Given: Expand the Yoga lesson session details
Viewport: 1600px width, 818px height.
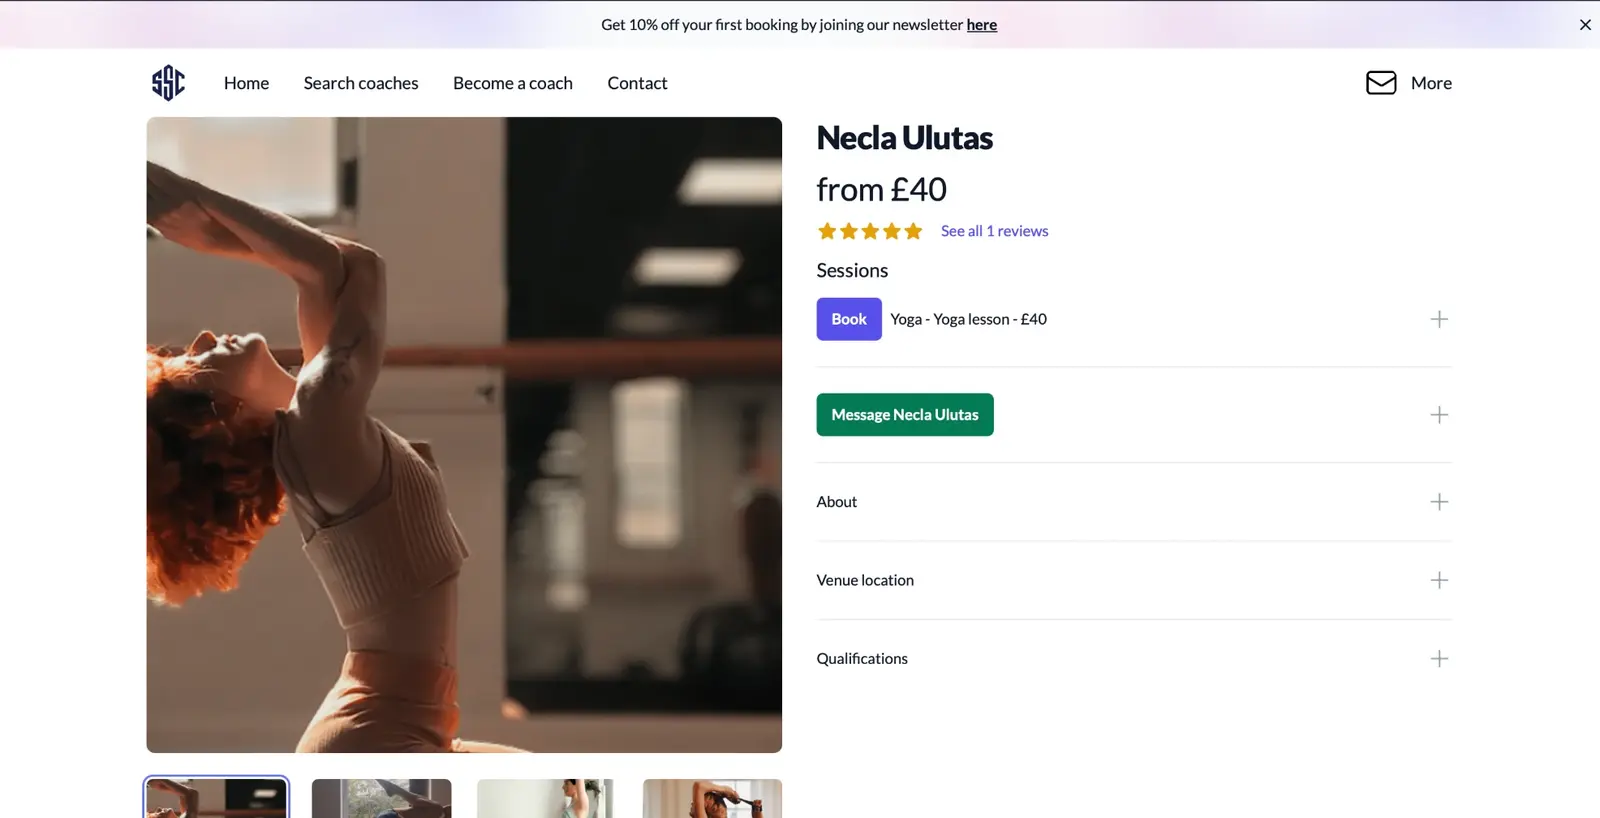Looking at the screenshot, I should (1439, 319).
